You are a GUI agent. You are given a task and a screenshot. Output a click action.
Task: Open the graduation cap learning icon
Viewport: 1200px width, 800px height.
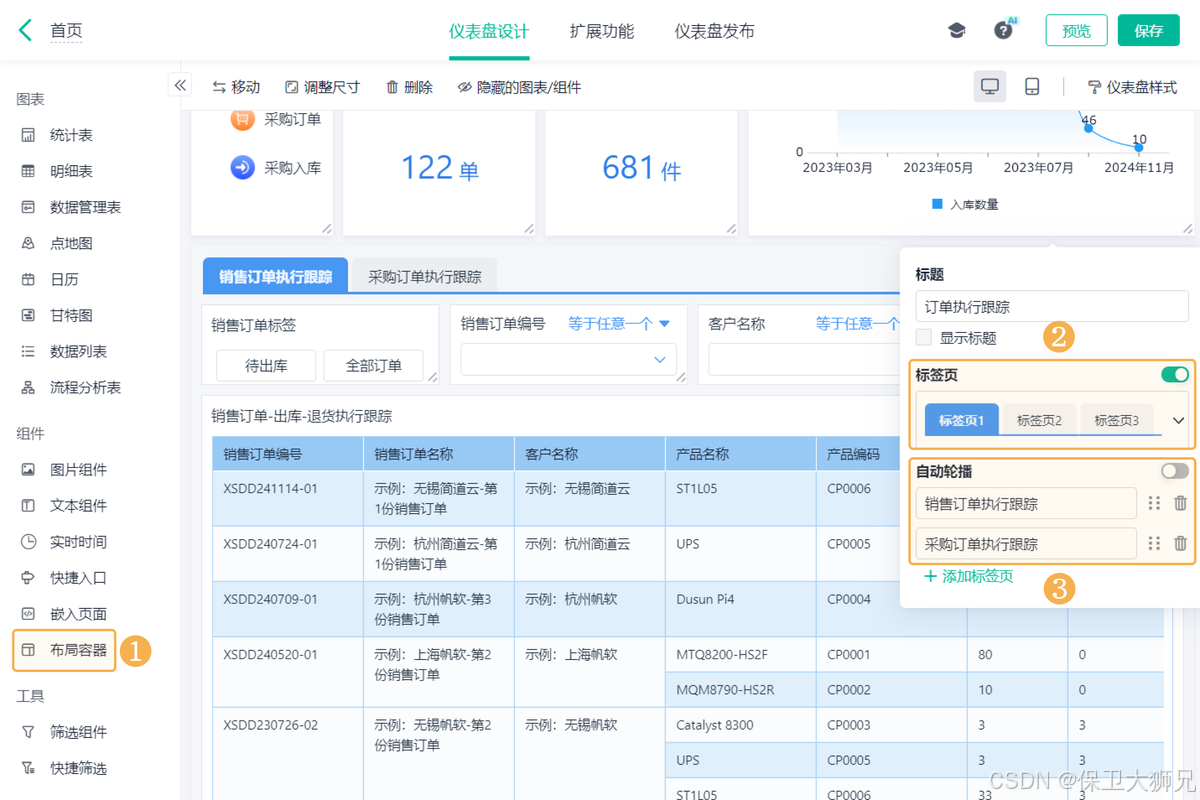tap(957, 31)
